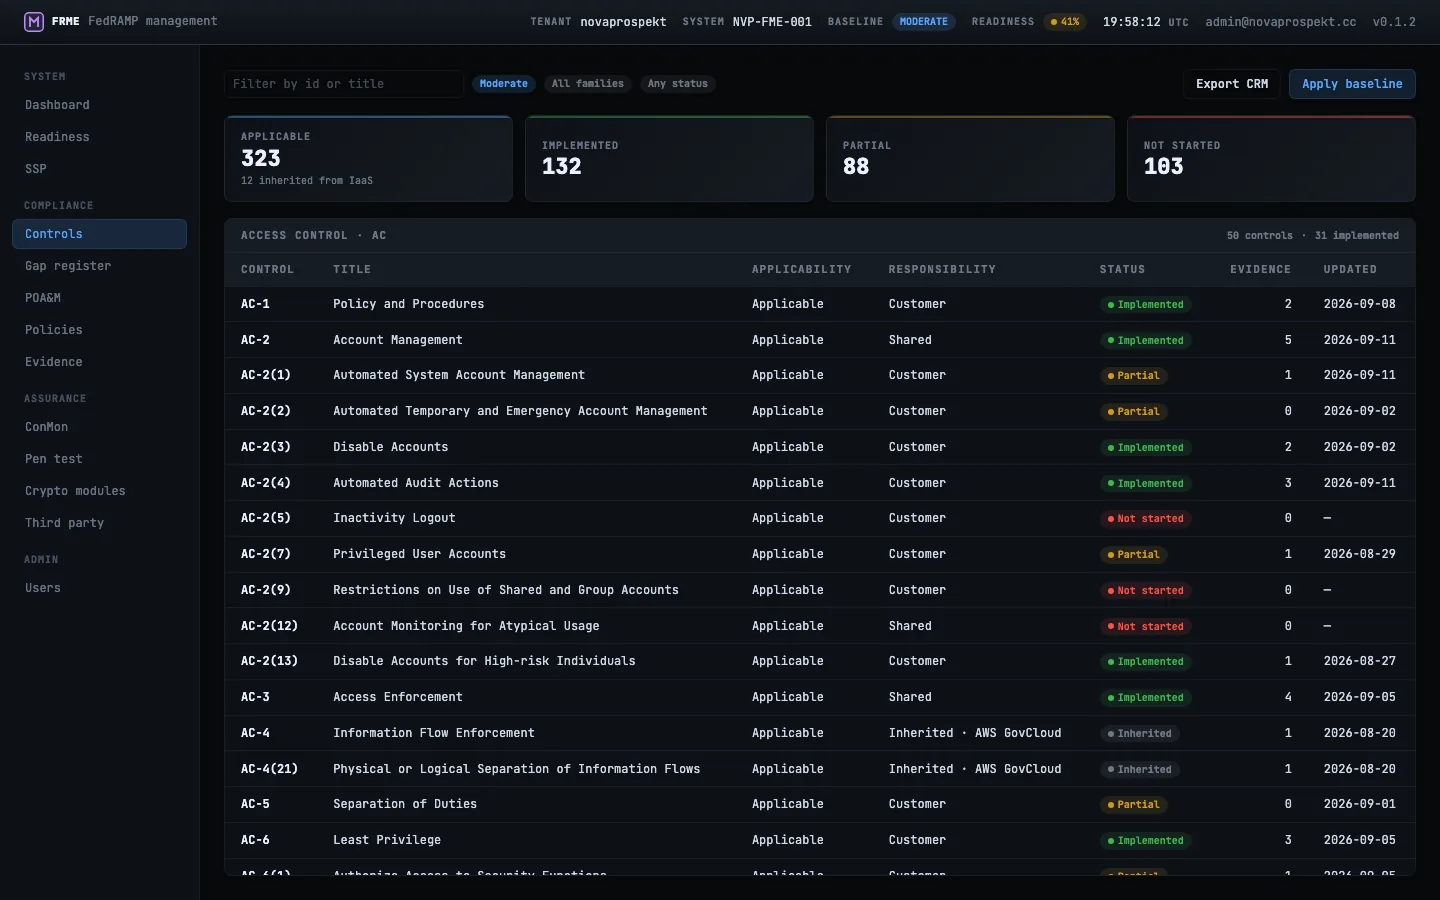Open AC-2(5) Inactivity Logout row
The height and width of the screenshot is (900, 1440).
[x=820, y=518]
